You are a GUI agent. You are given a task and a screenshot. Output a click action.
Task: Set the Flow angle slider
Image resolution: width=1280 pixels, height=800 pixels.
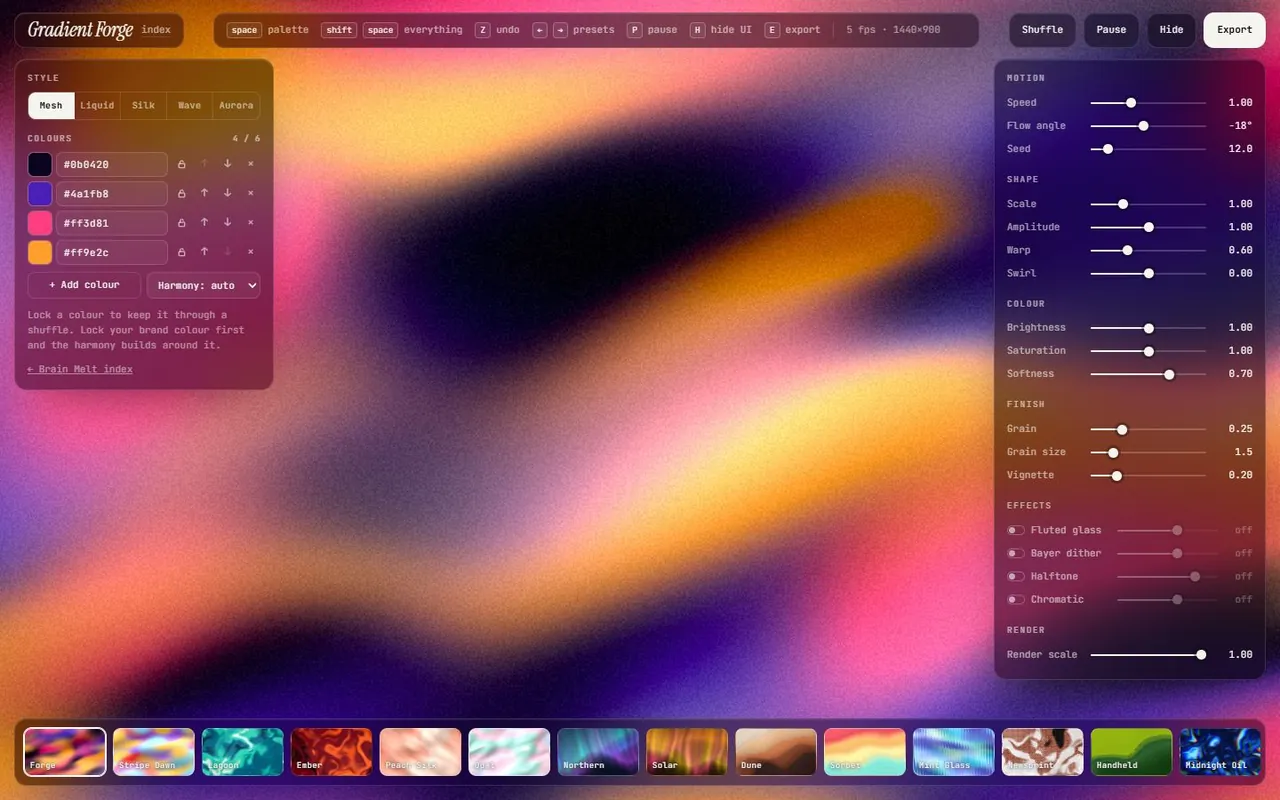pyautogui.click(x=1148, y=125)
